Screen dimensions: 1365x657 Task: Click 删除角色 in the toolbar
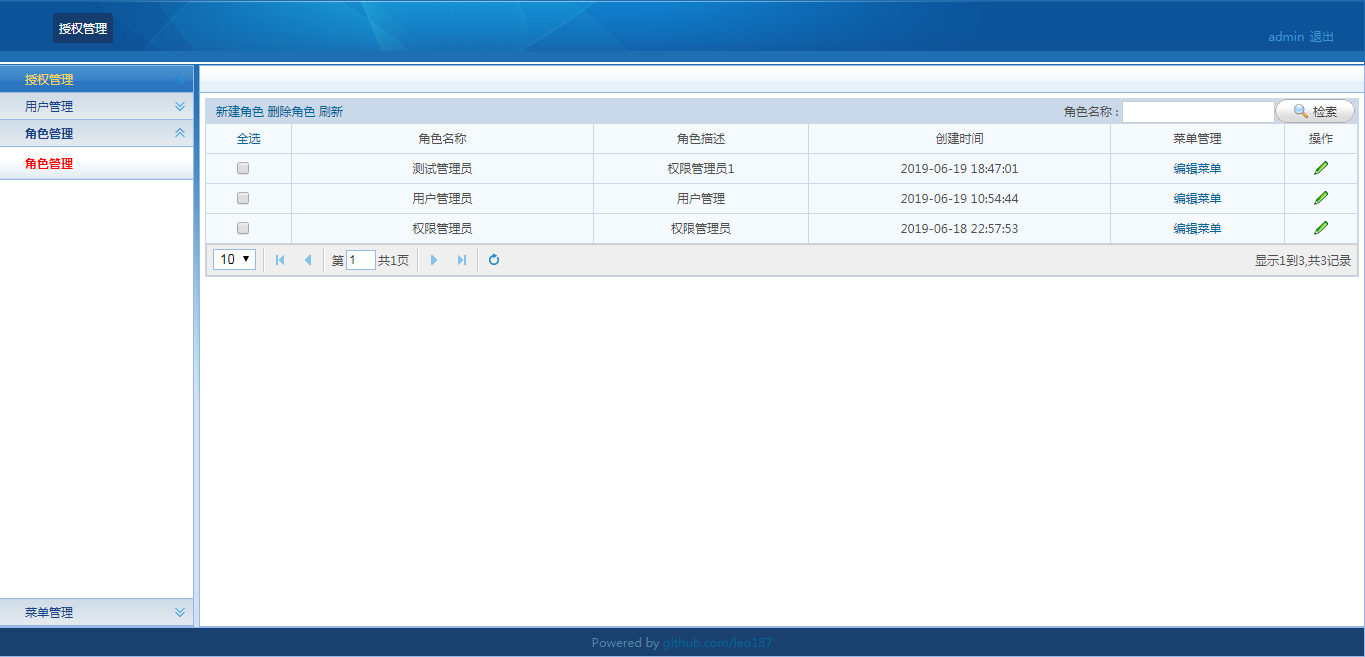click(291, 112)
